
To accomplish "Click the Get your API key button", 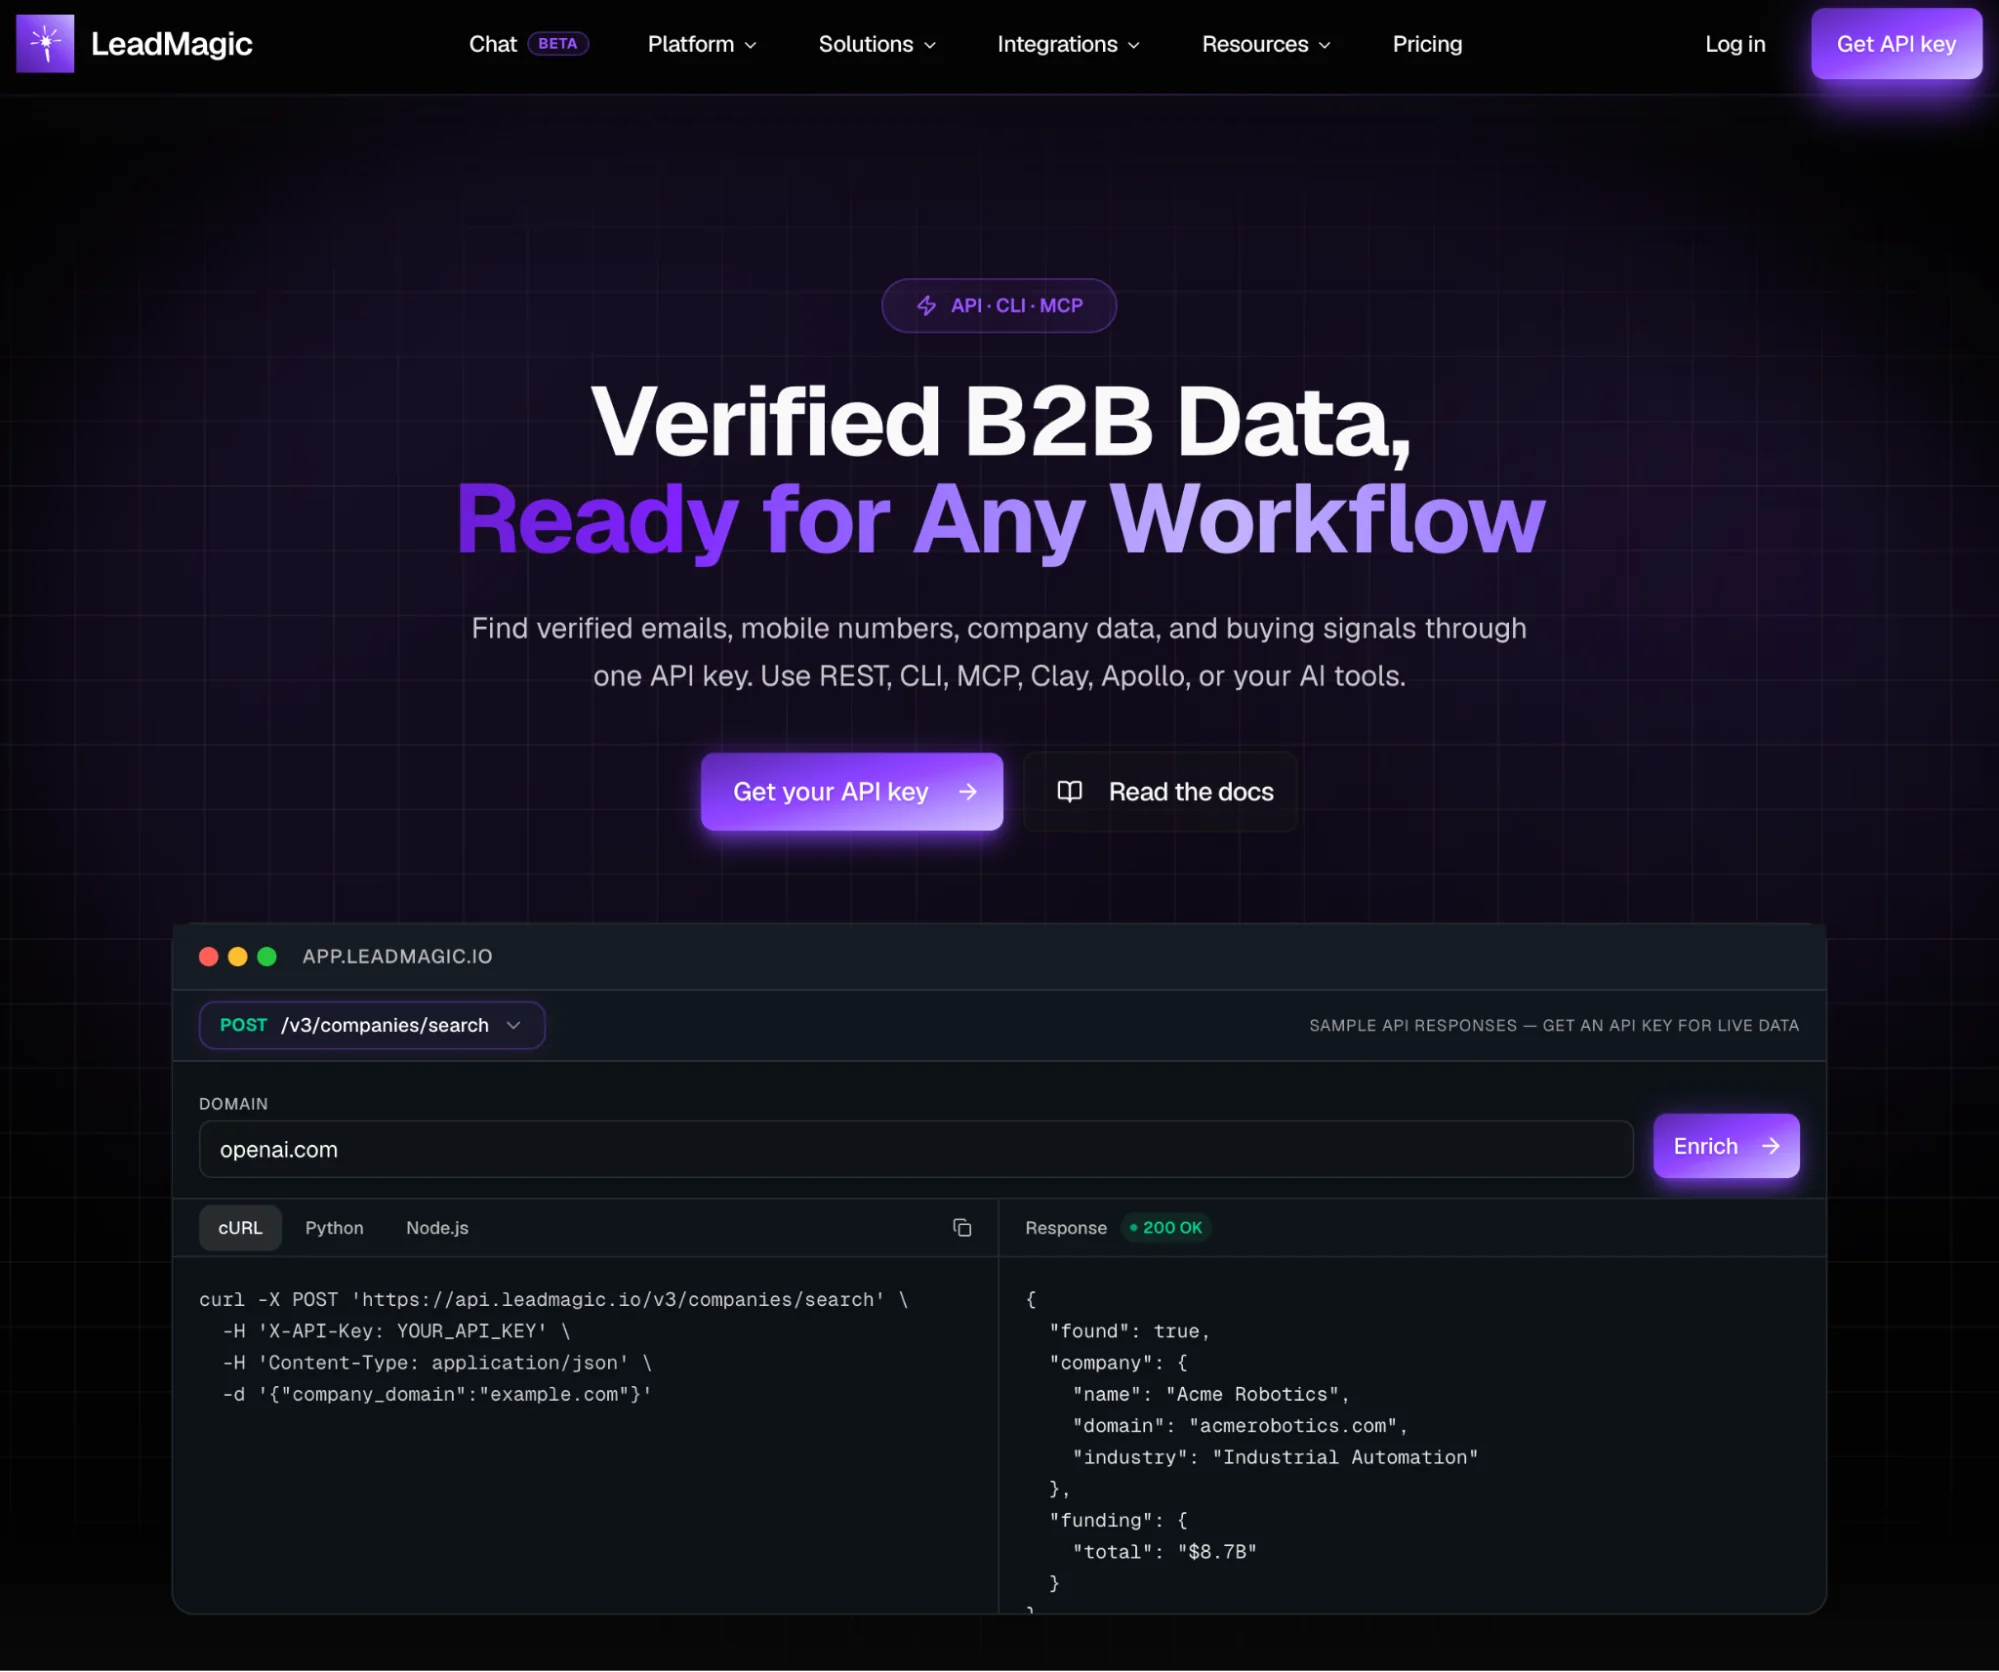I will [851, 791].
